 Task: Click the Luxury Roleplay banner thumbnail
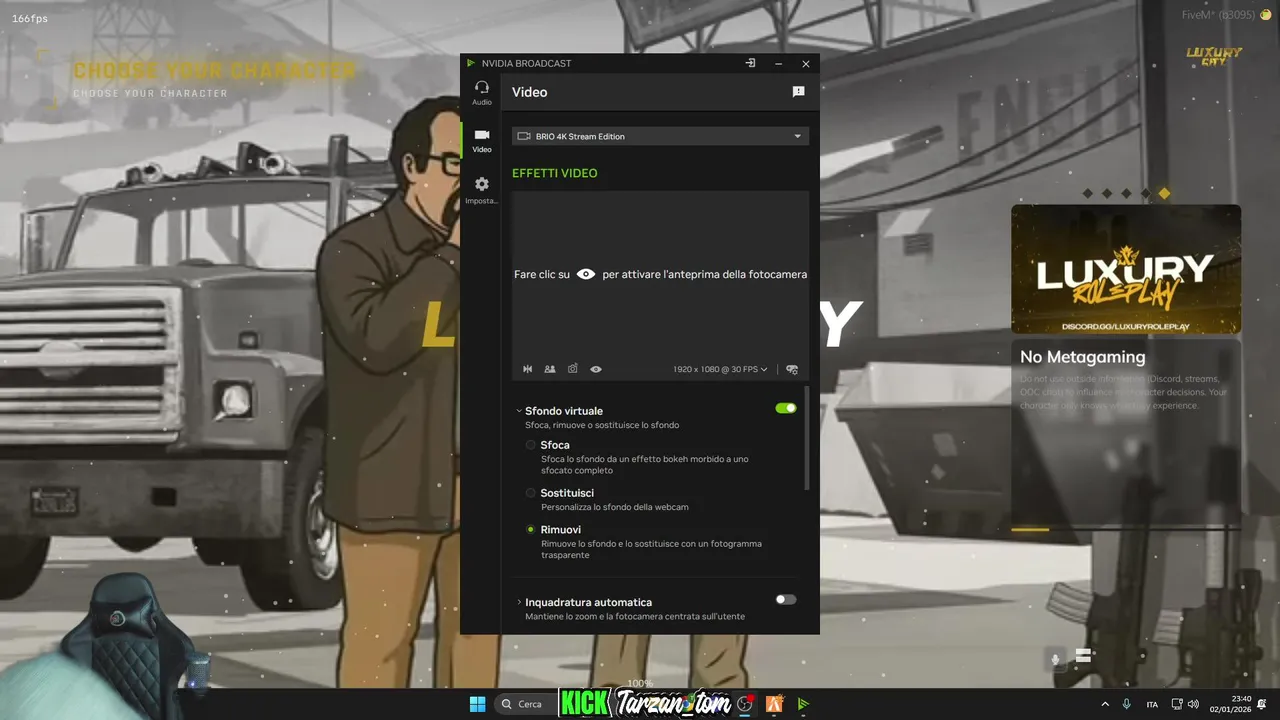[1126, 269]
